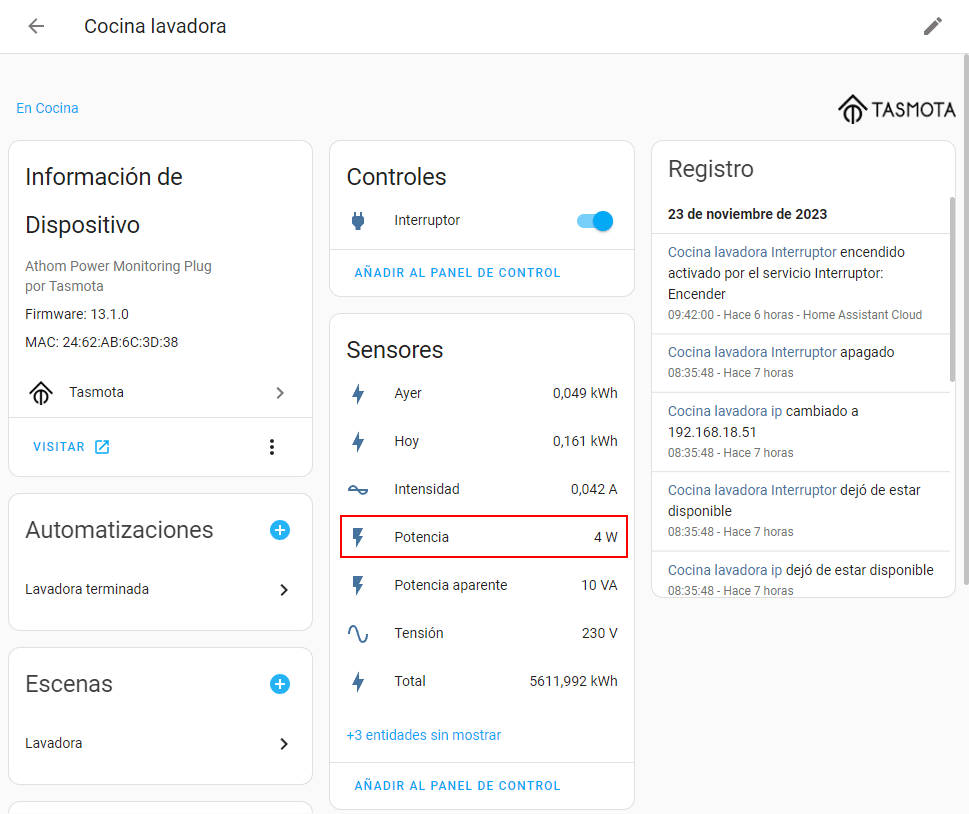This screenshot has height=814, width=969.
Task: Show the +3 entidades sin mostrar
Action: coord(424,735)
